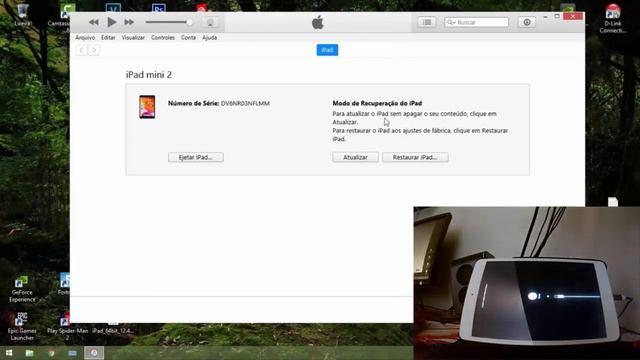Open the Play Spider-Man 2 desktop shortcut
The height and width of the screenshot is (360, 640).
[x=67, y=326]
